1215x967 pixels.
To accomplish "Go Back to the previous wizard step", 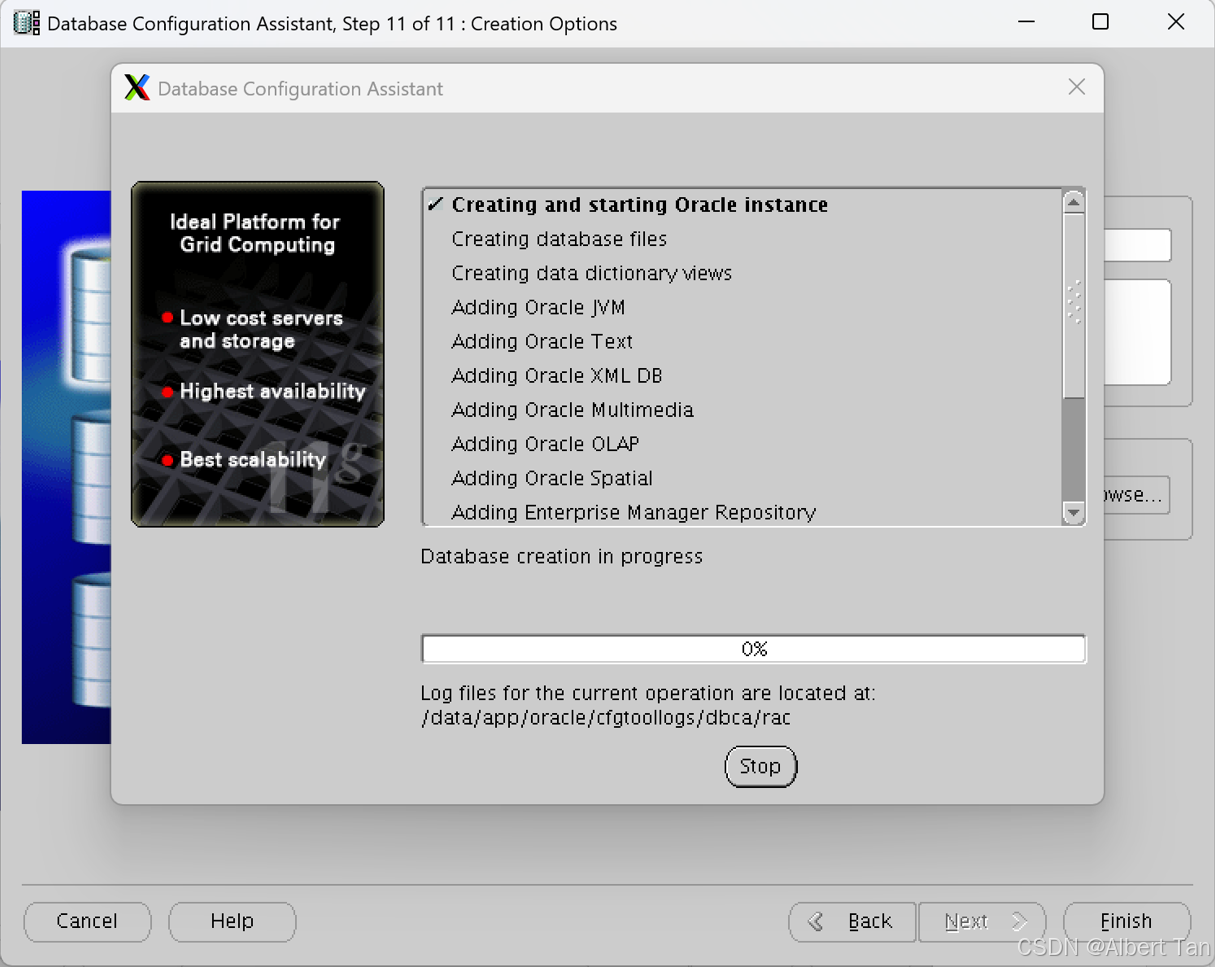I will pos(852,921).
